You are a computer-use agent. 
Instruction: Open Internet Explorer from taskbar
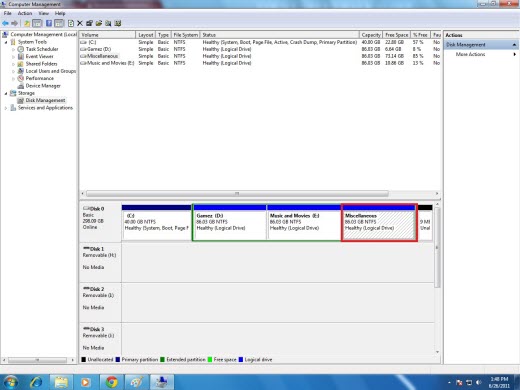pos(36,382)
